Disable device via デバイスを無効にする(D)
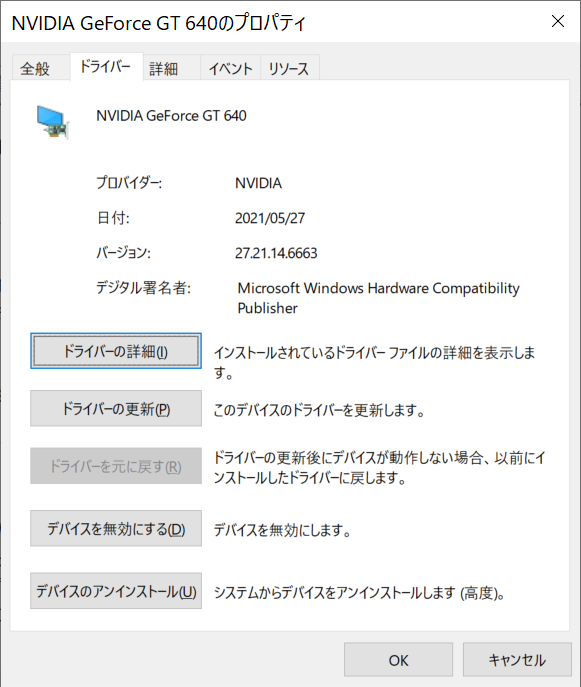Viewport: 581px width, 687px height. [x=116, y=528]
